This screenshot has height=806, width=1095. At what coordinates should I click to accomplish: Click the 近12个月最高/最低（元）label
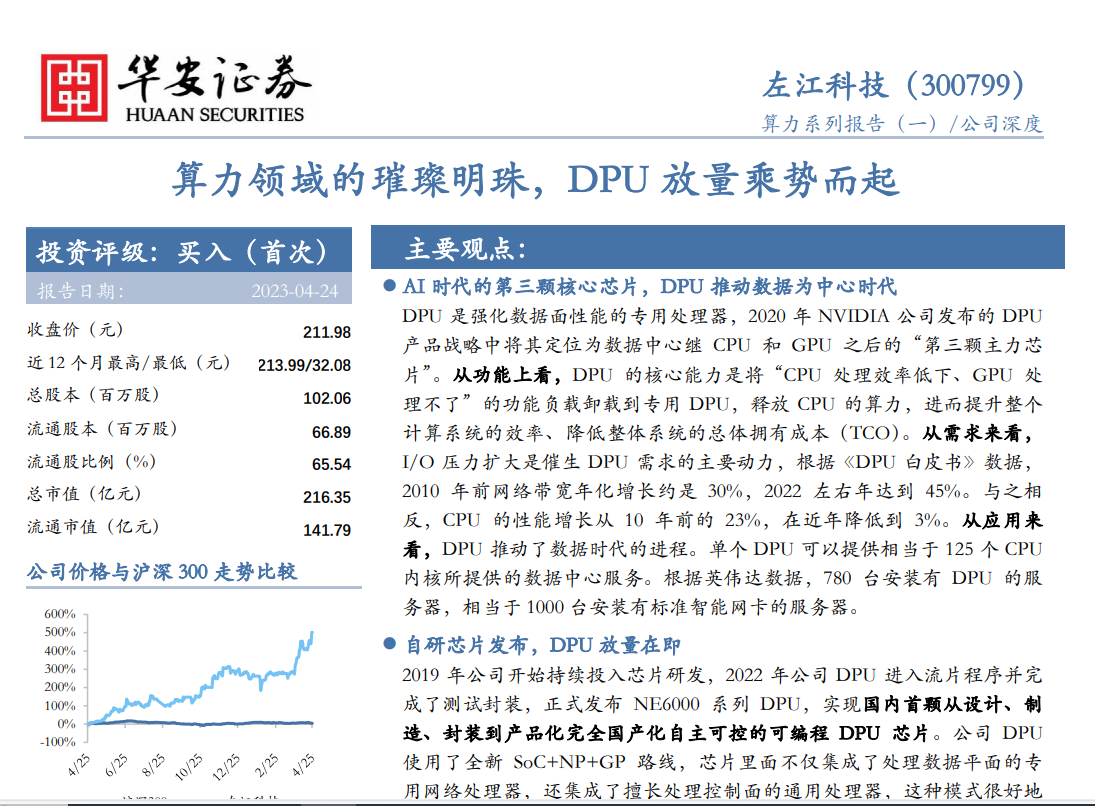click(x=128, y=362)
